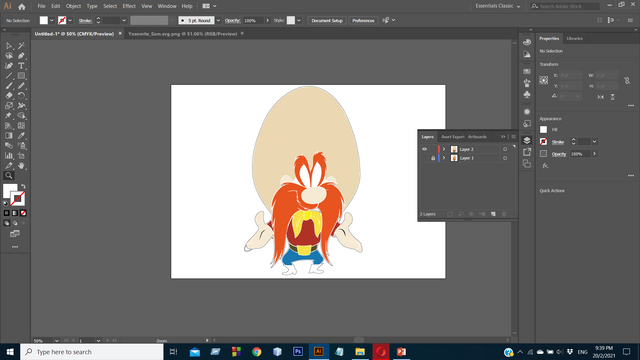Click Home icon in the top bar
Screen dimensions: 640x360
[22, 7]
